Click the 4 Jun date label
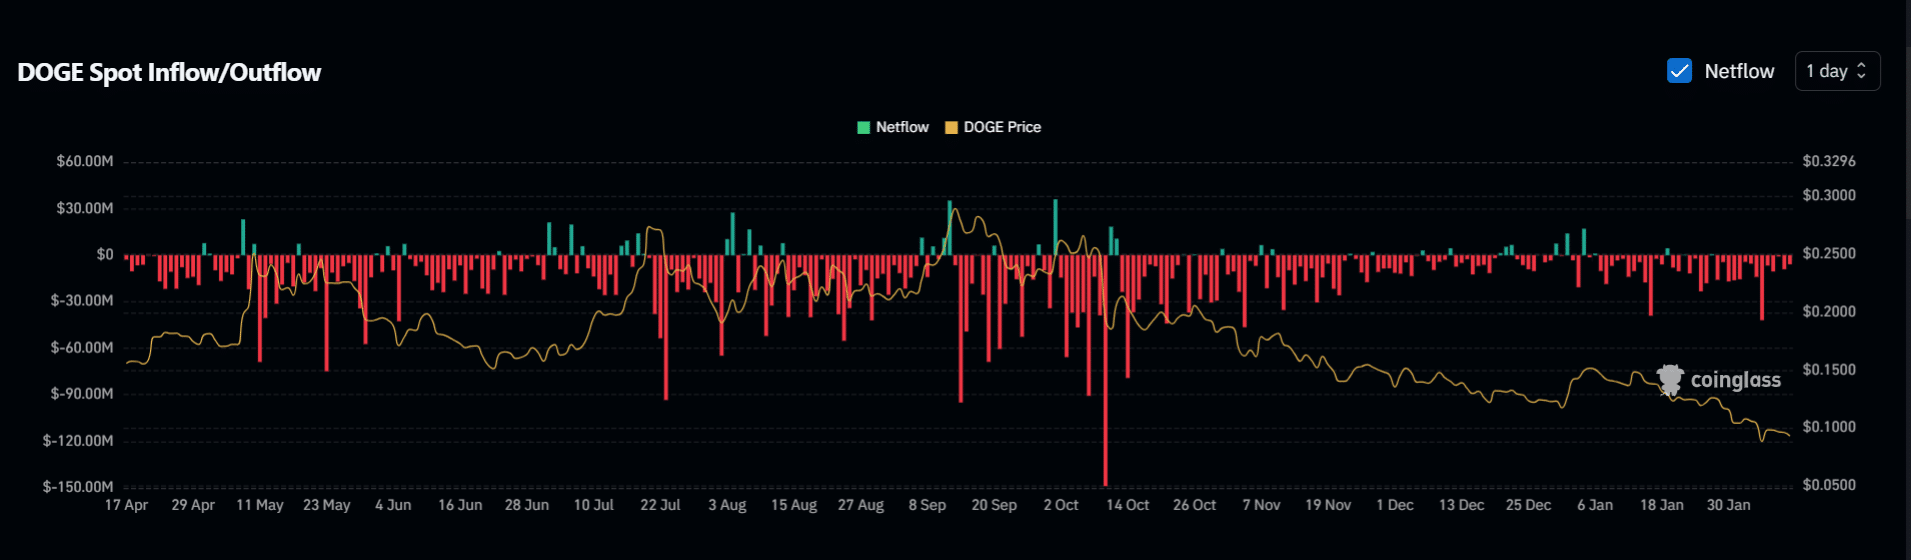Screen dimensions: 1911x560 [x=393, y=505]
